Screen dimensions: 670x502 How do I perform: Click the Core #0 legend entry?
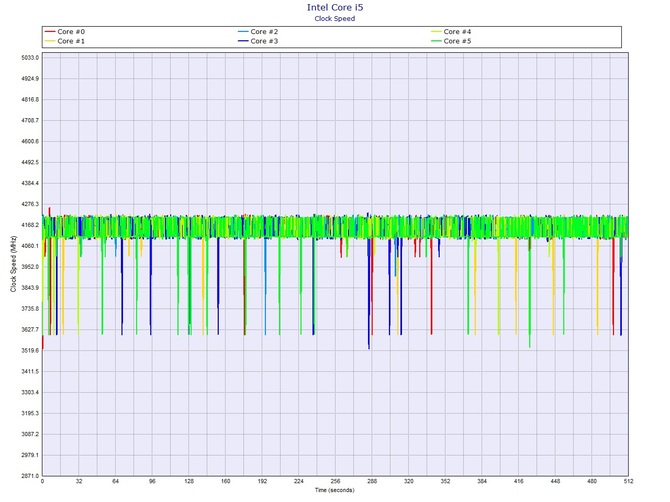(x=65, y=32)
